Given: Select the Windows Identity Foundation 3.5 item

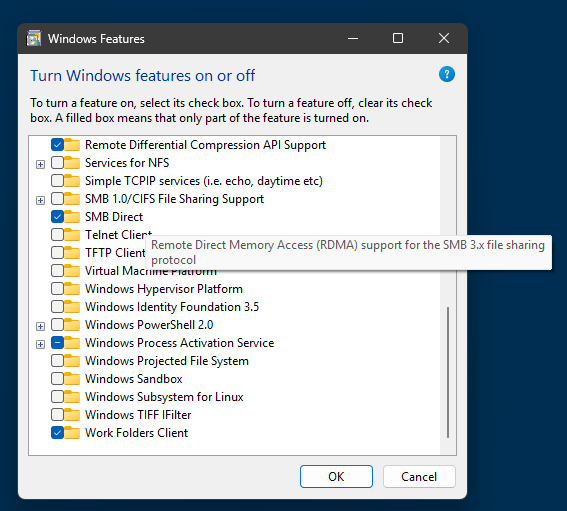Looking at the screenshot, I should coord(172,307).
